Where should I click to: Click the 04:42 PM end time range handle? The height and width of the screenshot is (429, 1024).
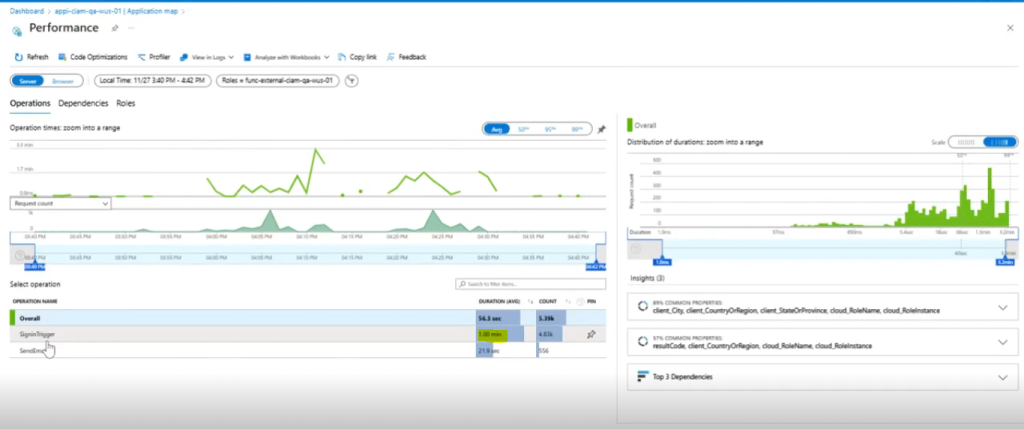(596, 266)
